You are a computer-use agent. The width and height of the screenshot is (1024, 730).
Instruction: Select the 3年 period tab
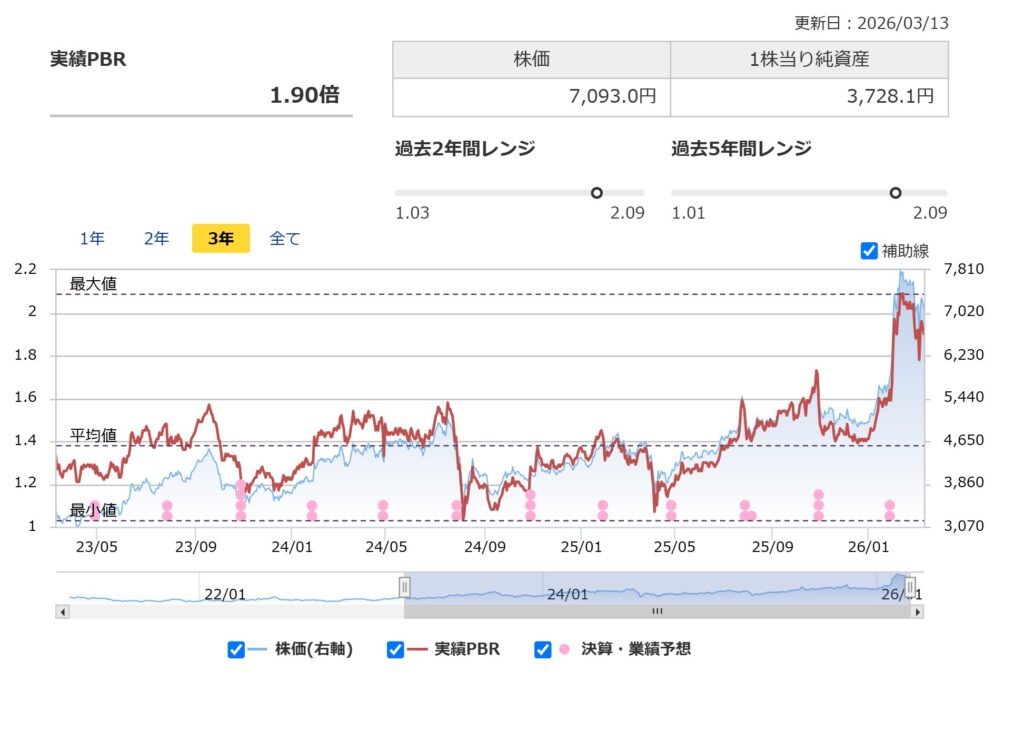click(220, 239)
